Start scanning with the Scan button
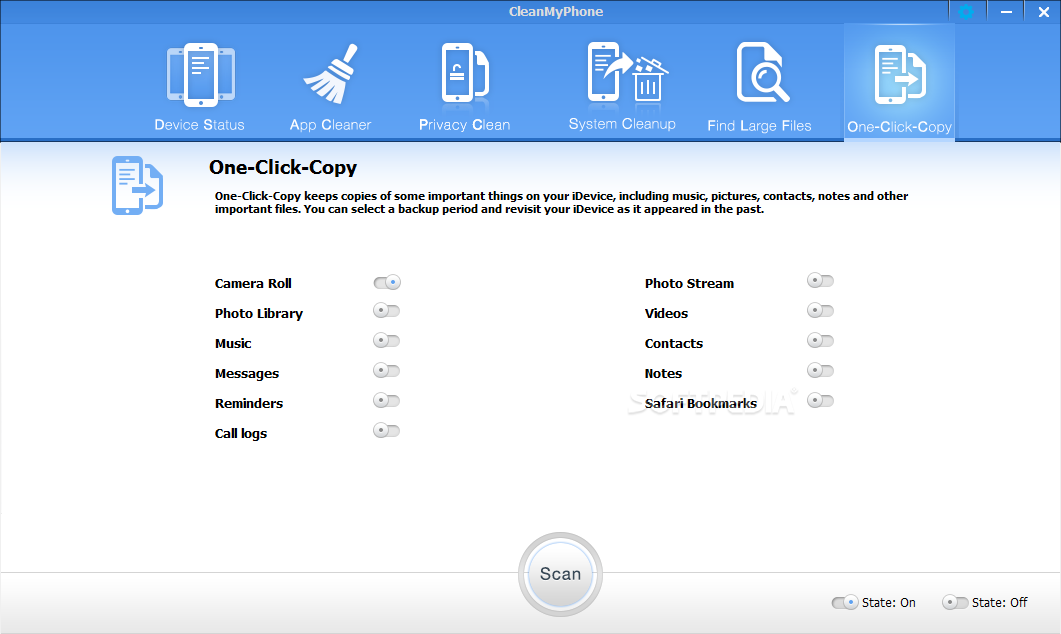 pyautogui.click(x=560, y=574)
